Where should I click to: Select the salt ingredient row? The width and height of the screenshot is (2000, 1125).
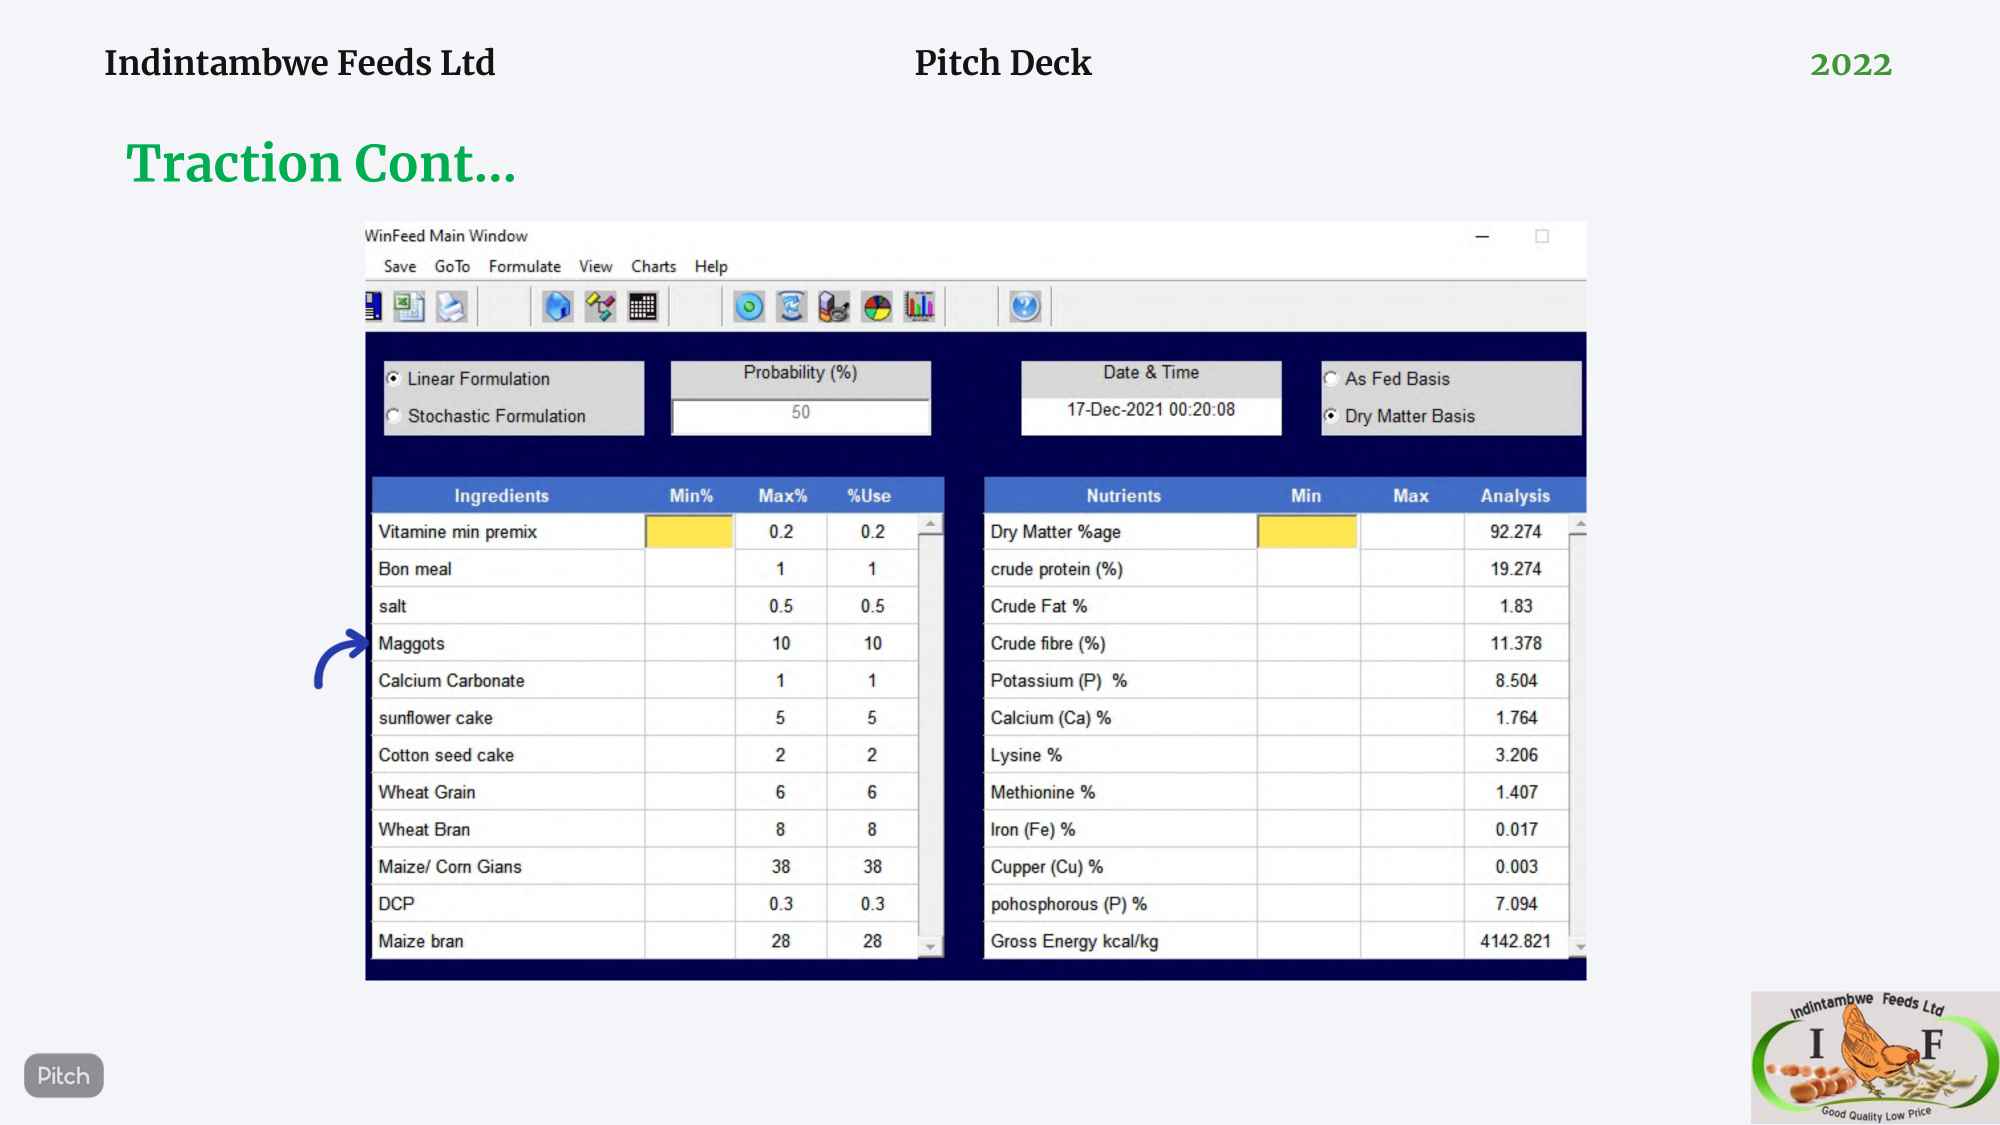645,606
